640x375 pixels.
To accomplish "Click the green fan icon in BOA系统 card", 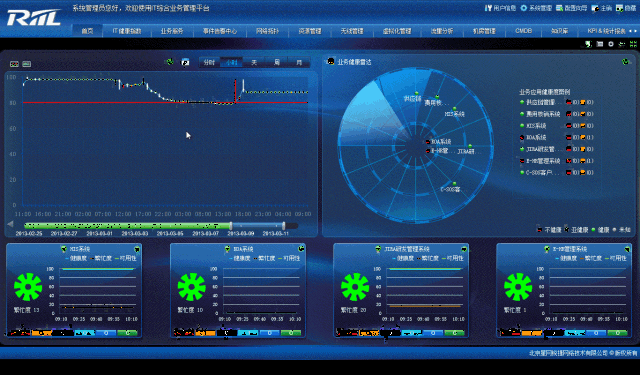I will 191,287.
